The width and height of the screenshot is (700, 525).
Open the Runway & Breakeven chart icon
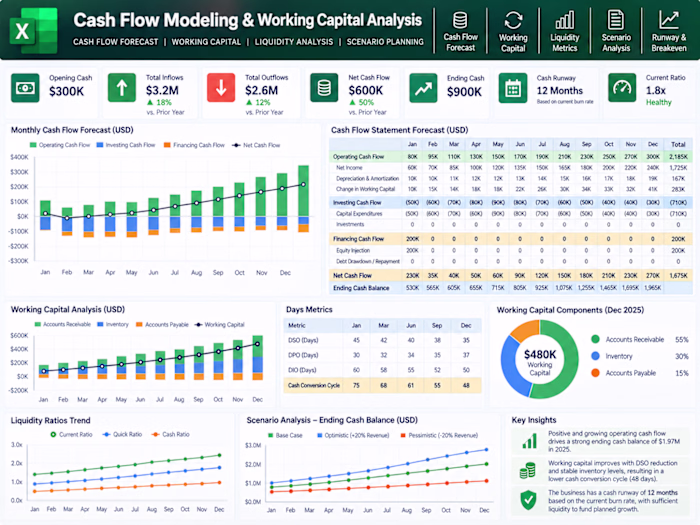pos(668,20)
